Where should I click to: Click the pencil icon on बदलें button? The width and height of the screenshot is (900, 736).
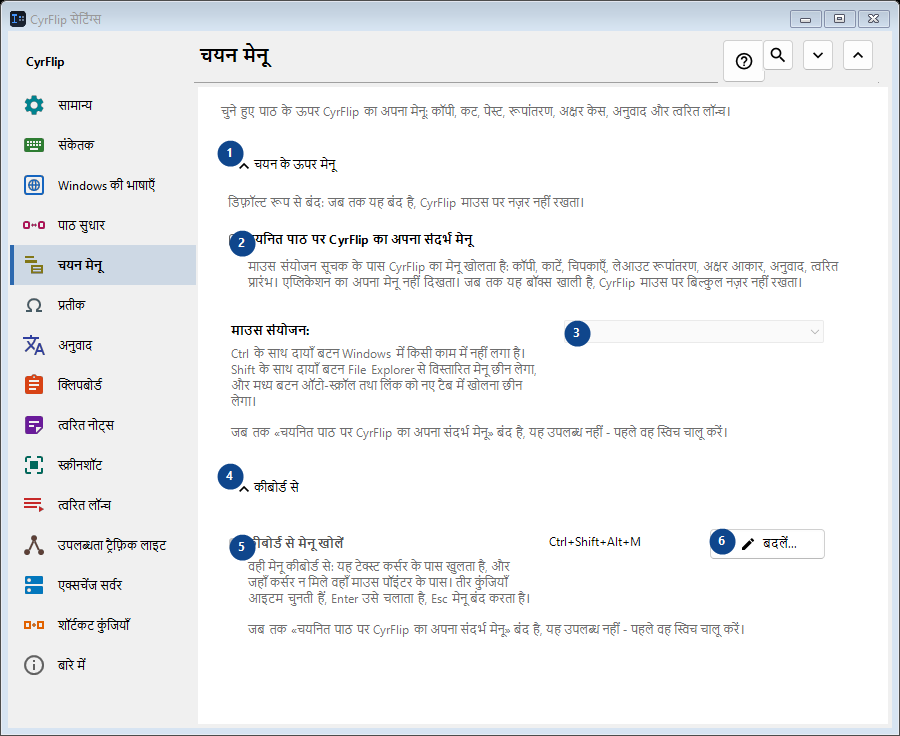click(x=747, y=544)
